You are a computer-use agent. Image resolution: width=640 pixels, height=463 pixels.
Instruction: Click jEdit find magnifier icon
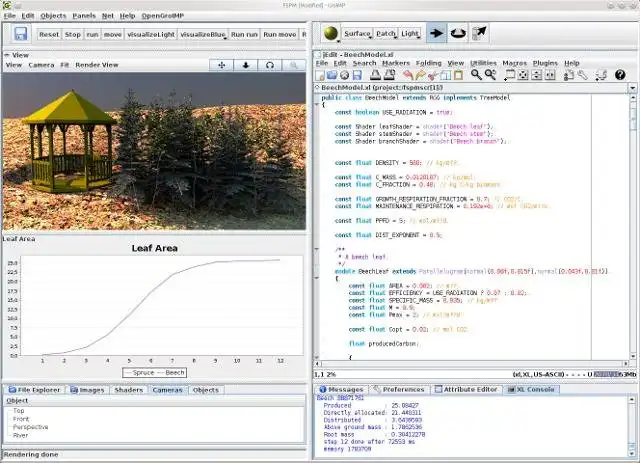click(x=476, y=75)
